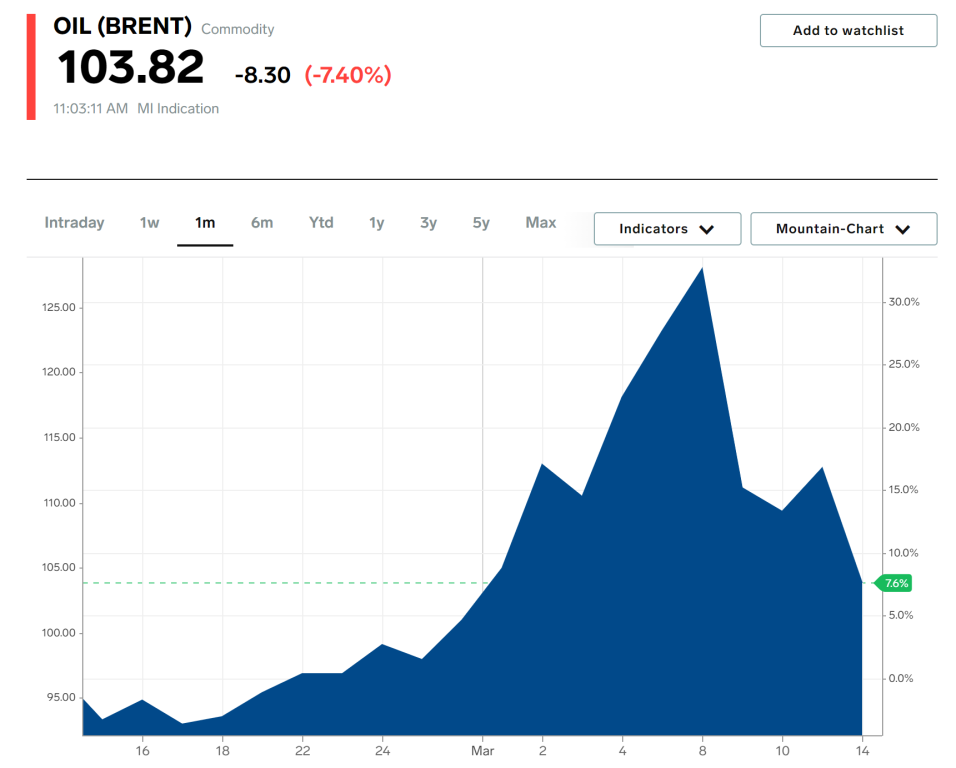Click the Mar date axis label

482,751
